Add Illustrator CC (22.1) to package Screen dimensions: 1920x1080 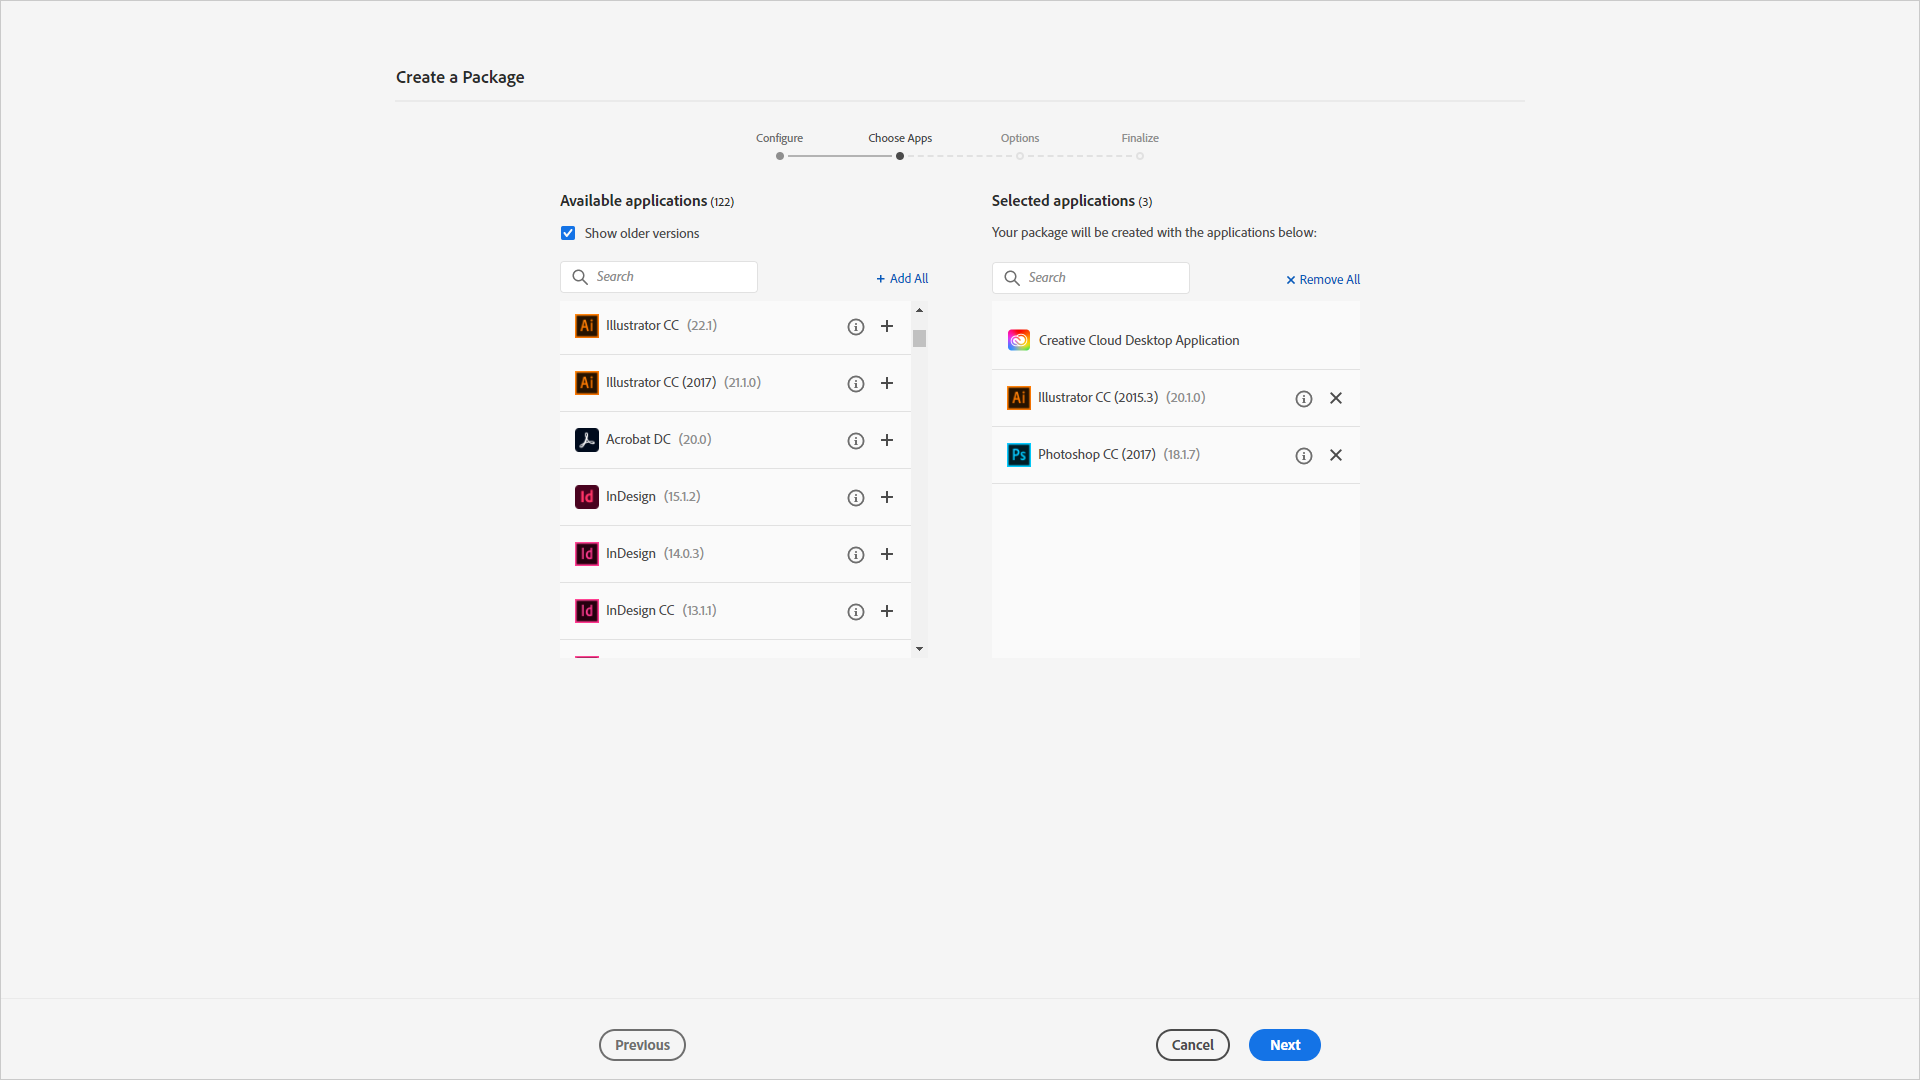click(x=887, y=326)
